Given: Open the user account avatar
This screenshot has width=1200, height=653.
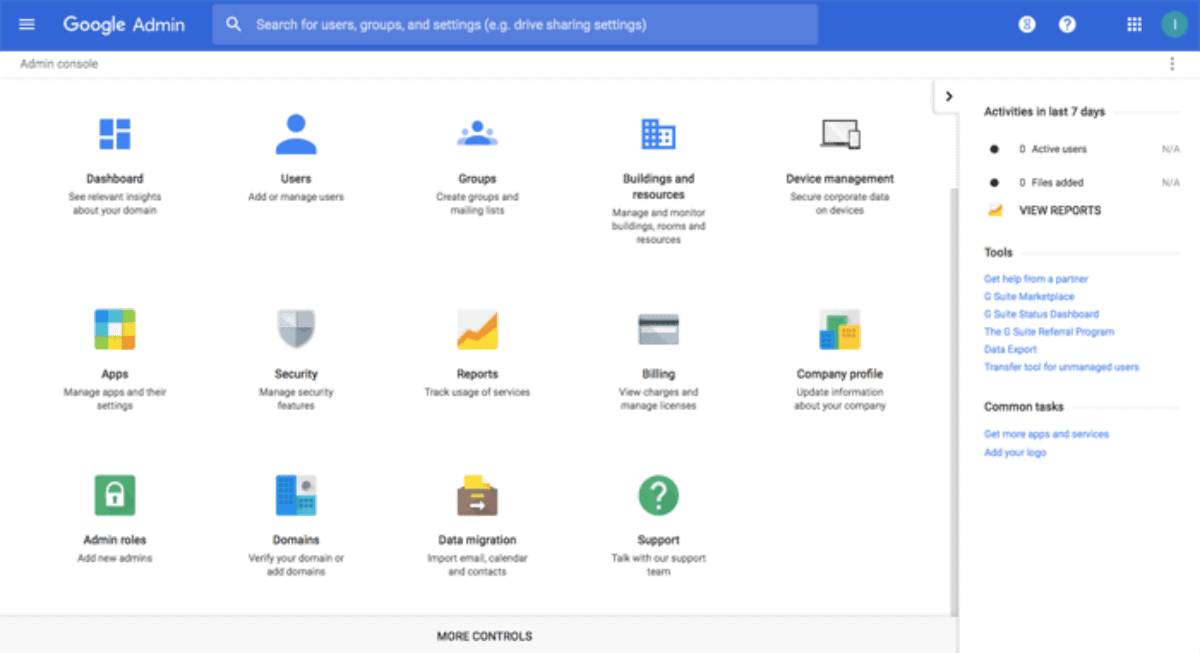Looking at the screenshot, I should pyautogui.click(x=1174, y=24).
